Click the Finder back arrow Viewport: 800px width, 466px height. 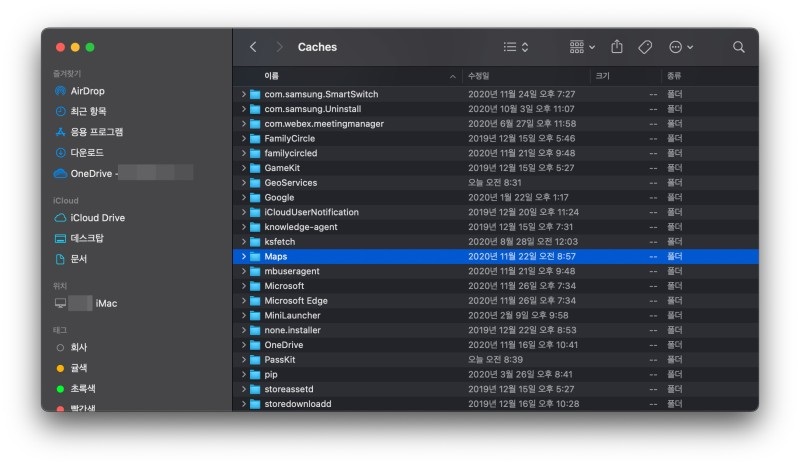click(253, 47)
